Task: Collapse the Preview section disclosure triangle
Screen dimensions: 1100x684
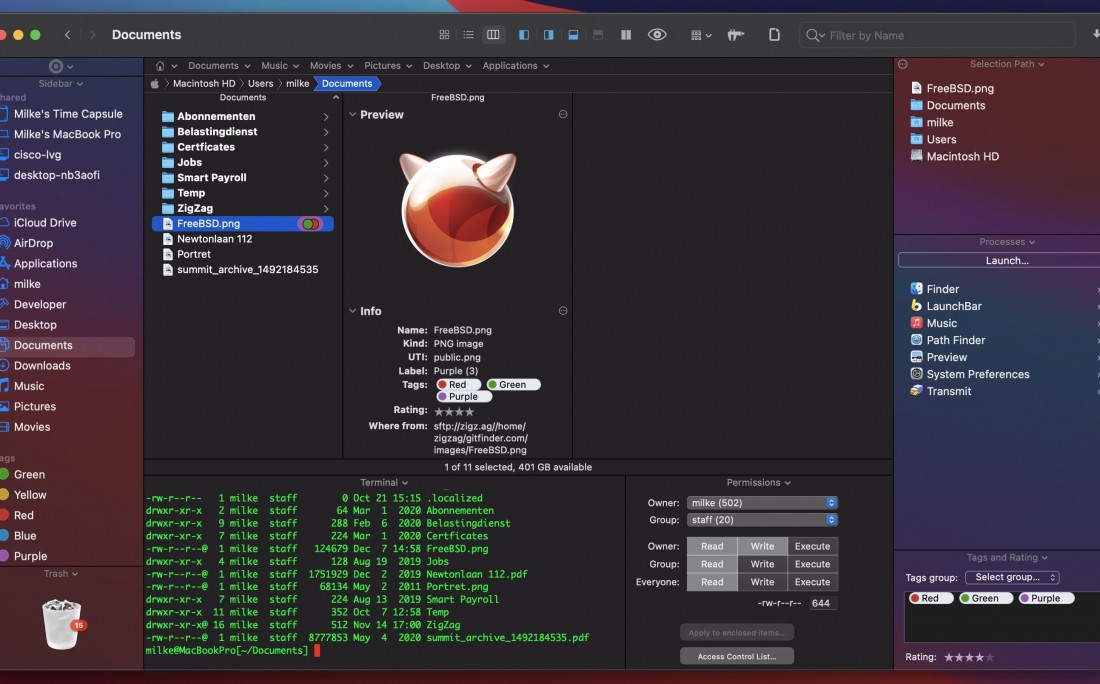Action: click(353, 115)
